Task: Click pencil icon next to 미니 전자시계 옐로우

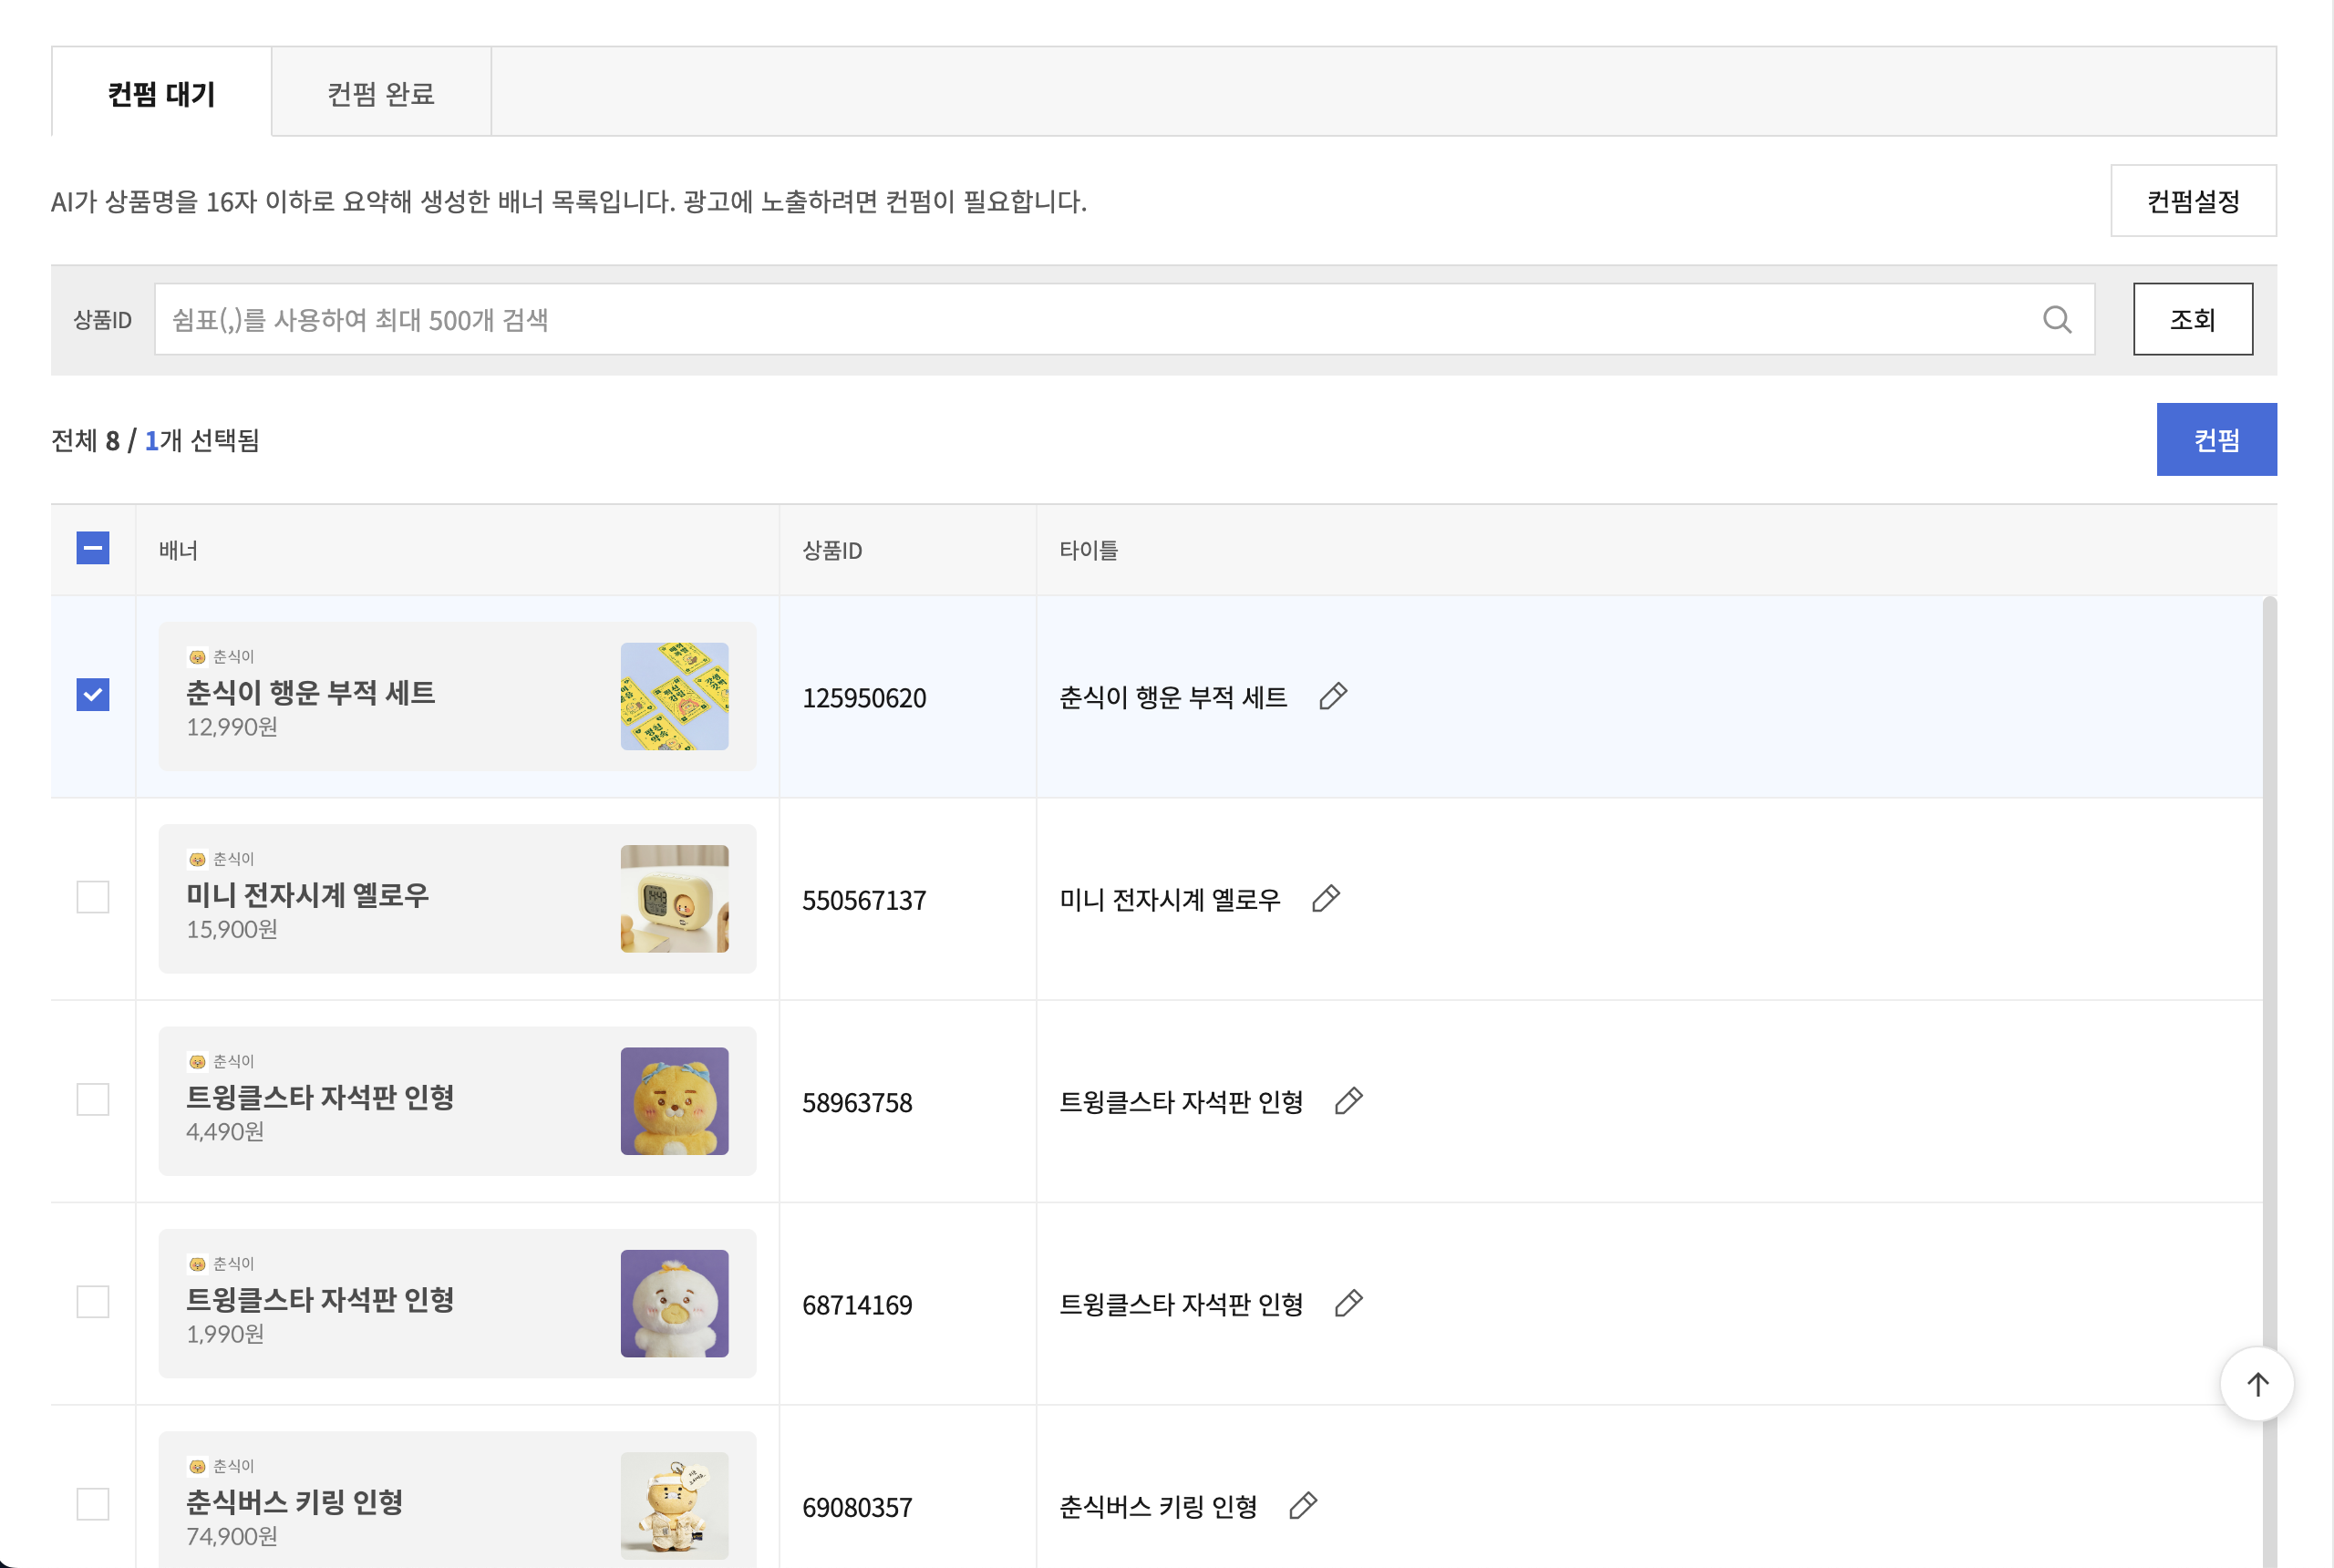Action: 1325,899
